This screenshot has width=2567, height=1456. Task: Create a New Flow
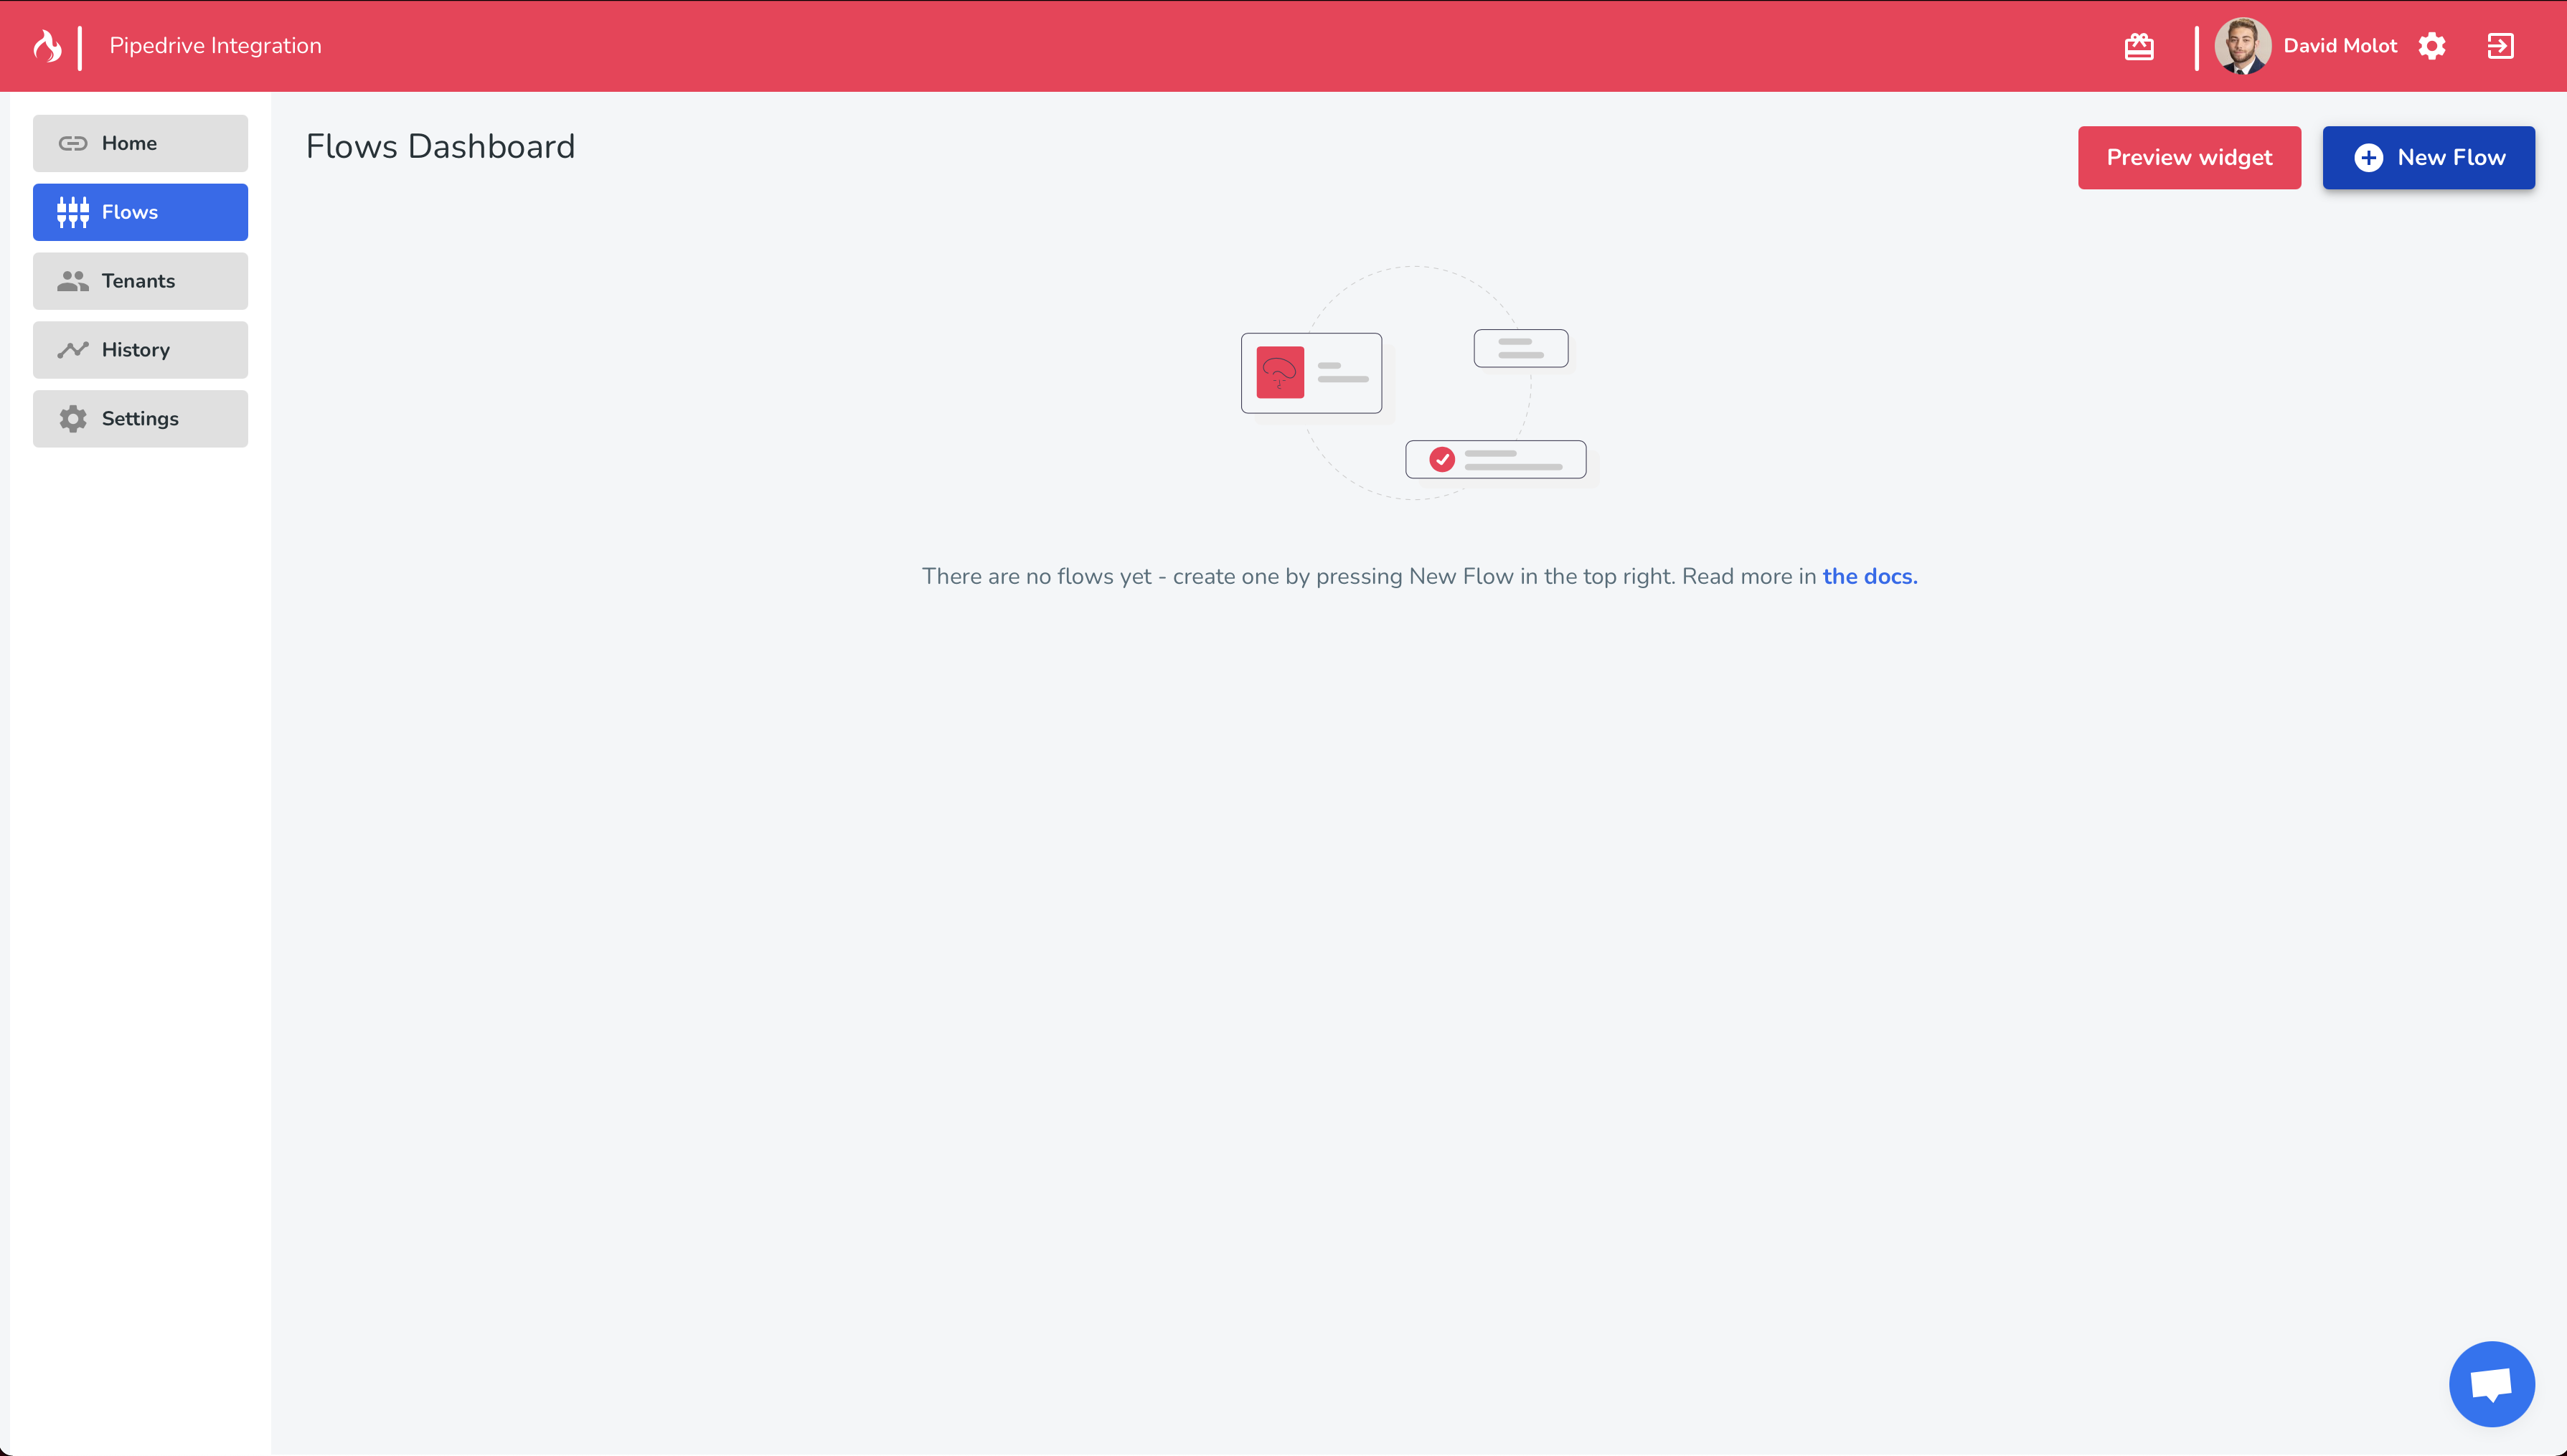(x=2428, y=158)
